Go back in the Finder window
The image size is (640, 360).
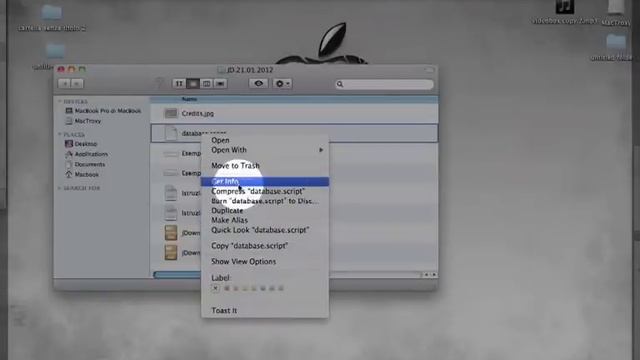[64, 84]
